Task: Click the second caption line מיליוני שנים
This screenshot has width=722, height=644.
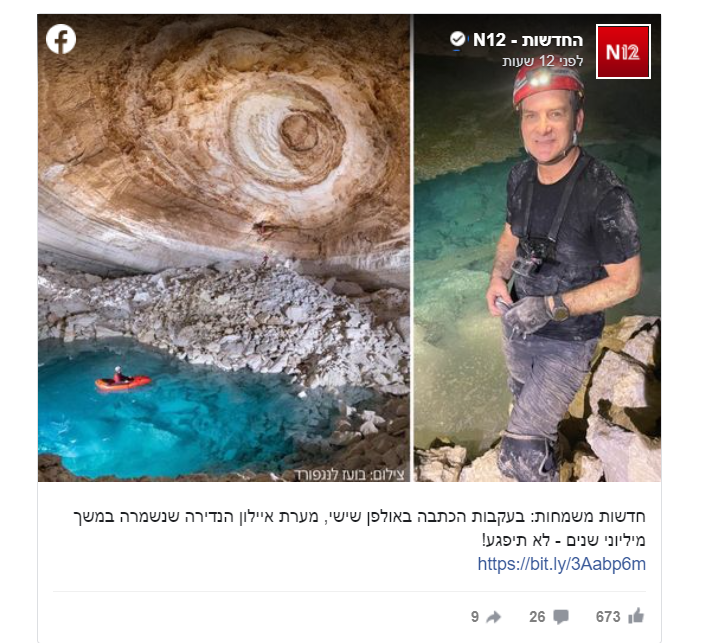Action: click(x=564, y=540)
